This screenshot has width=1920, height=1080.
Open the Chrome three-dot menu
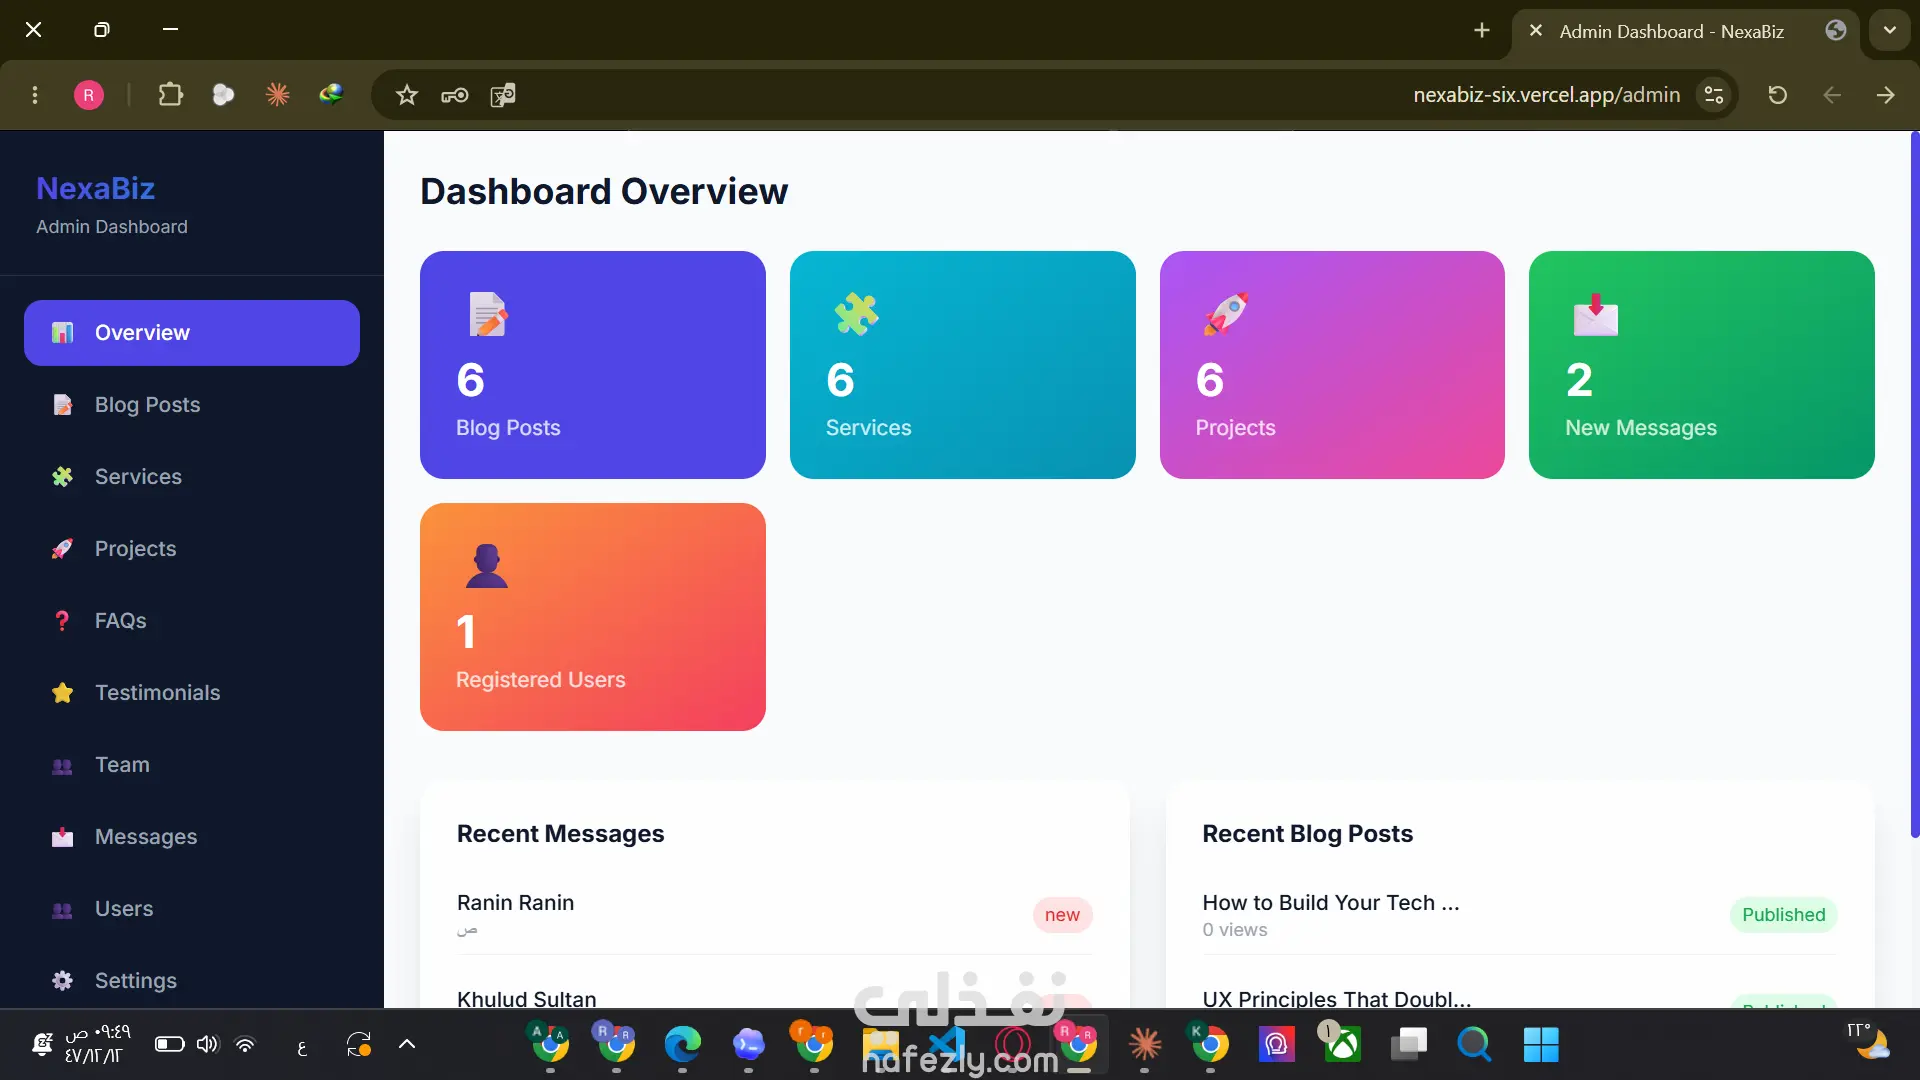pos(35,95)
